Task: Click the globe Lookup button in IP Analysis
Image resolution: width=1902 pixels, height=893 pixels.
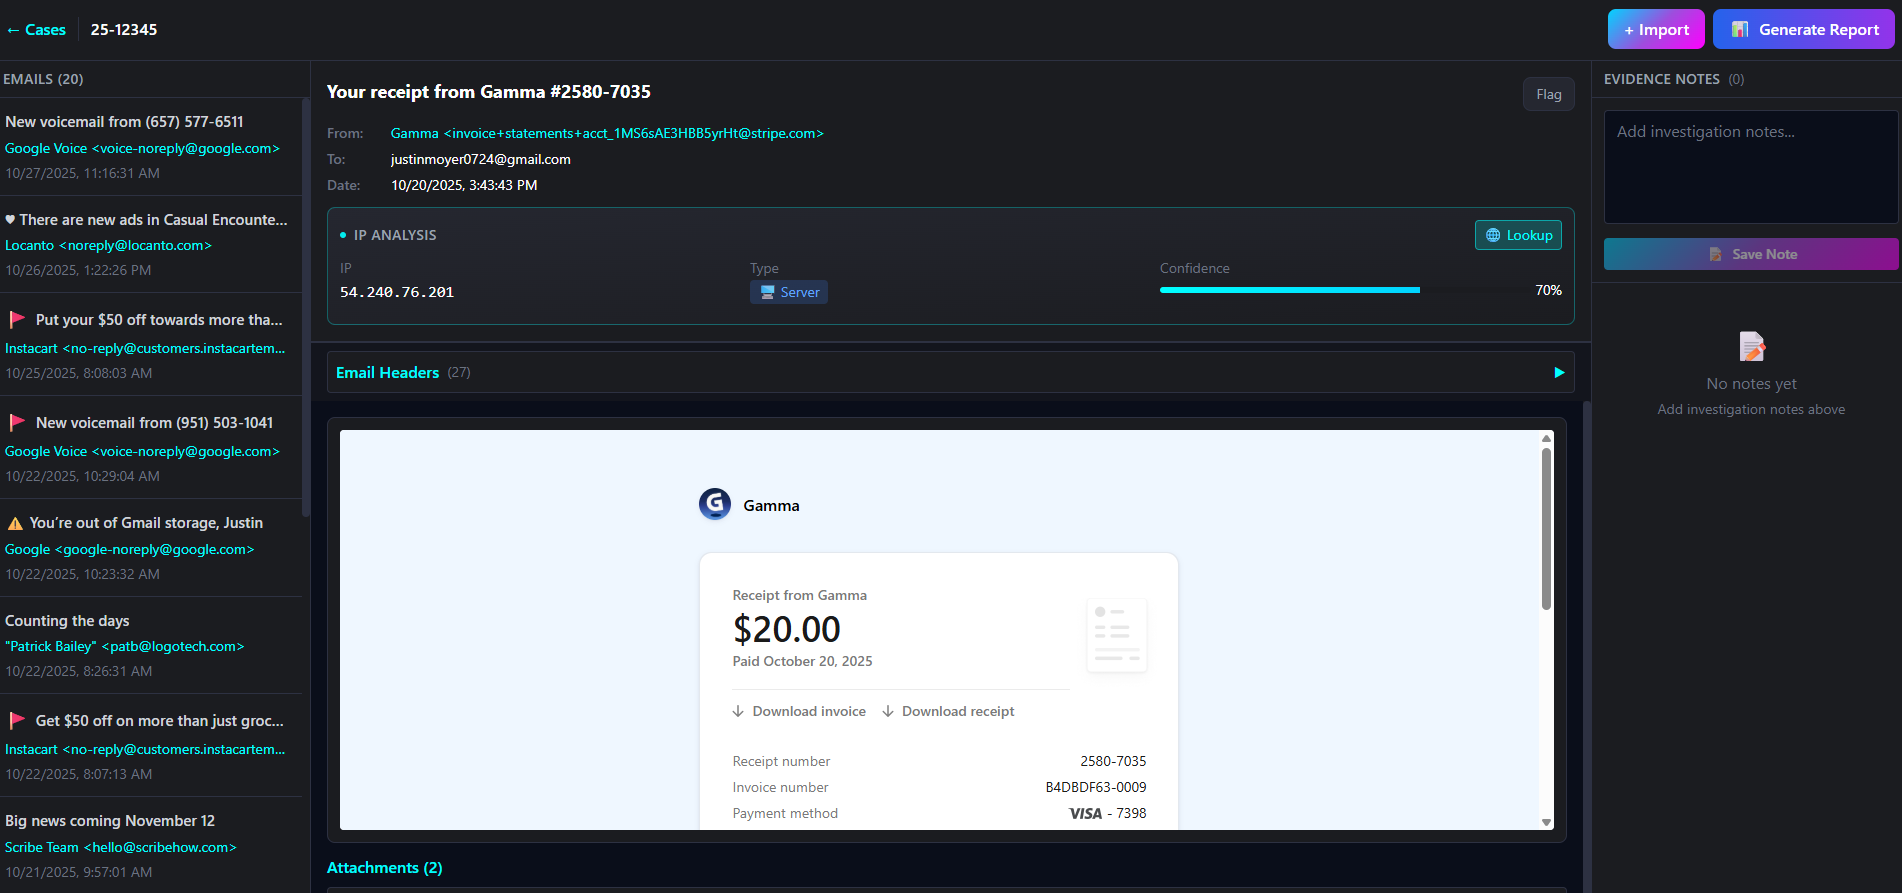Action: pyautogui.click(x=1518, y=235)
